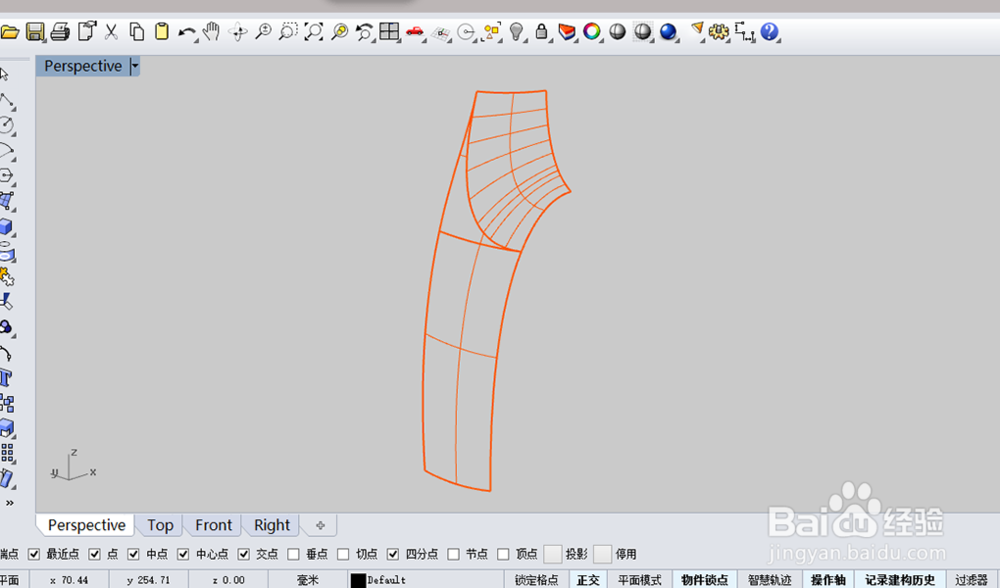Print the document with the printer icon

60,31
